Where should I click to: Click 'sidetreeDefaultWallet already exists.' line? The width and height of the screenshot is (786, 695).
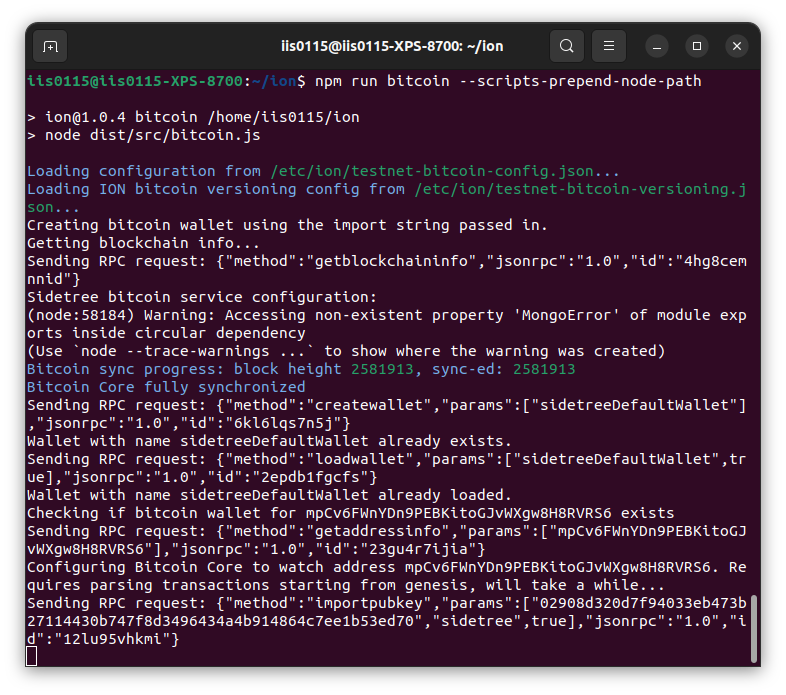(x=269, y=441)
